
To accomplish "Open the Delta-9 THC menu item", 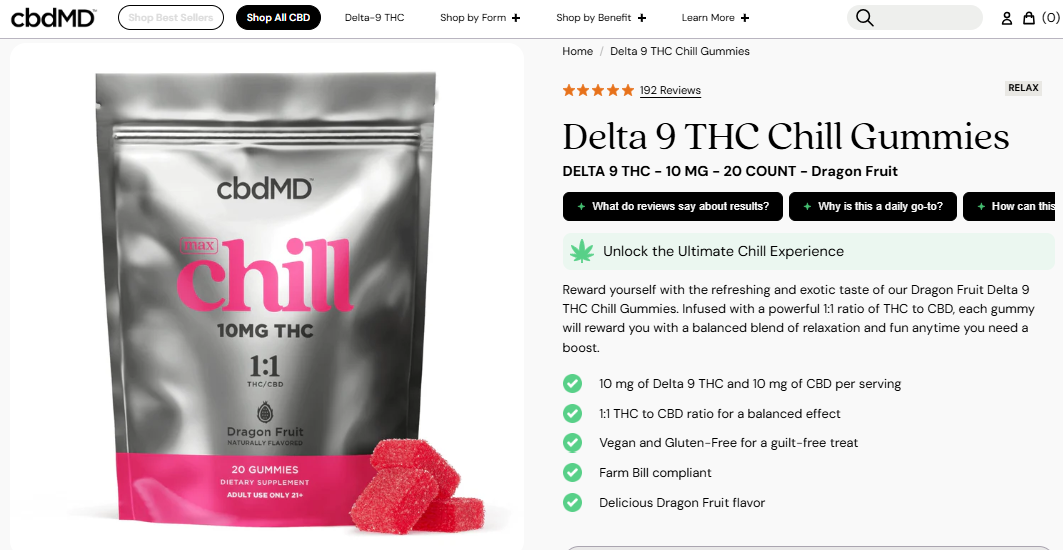I will (x=374, y=18).
